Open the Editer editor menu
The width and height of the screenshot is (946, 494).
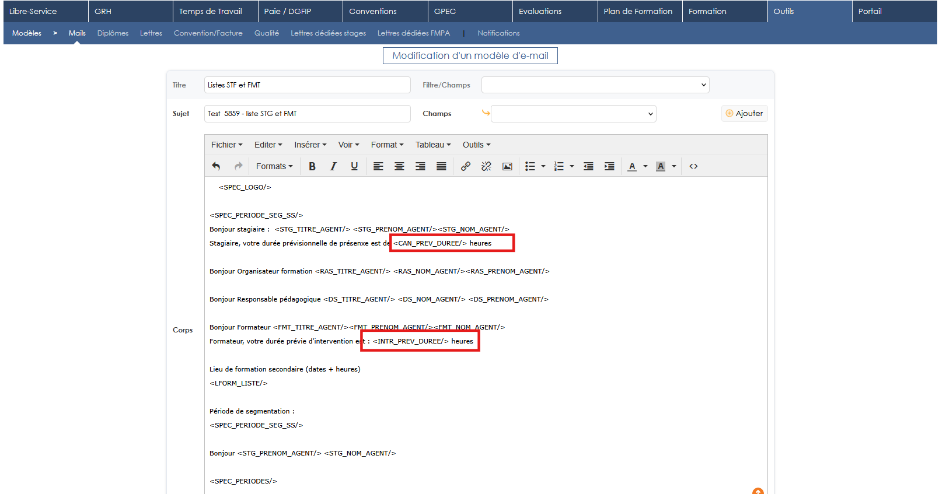268,145
